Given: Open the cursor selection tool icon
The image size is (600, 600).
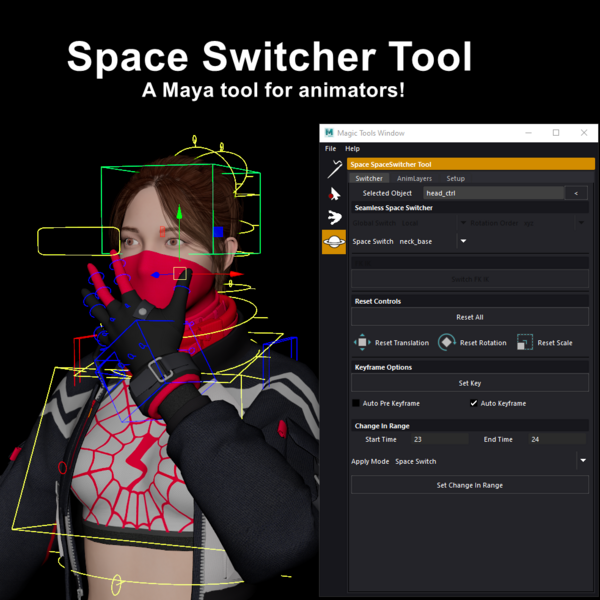Looking at the screenshot, I should pos(334,194).
